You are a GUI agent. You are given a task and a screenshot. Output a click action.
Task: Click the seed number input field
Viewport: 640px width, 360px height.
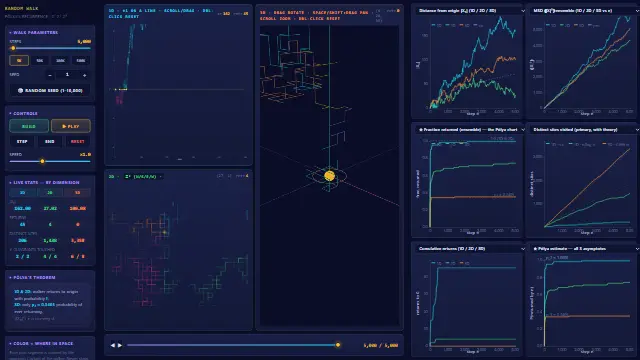coord(67,75)
